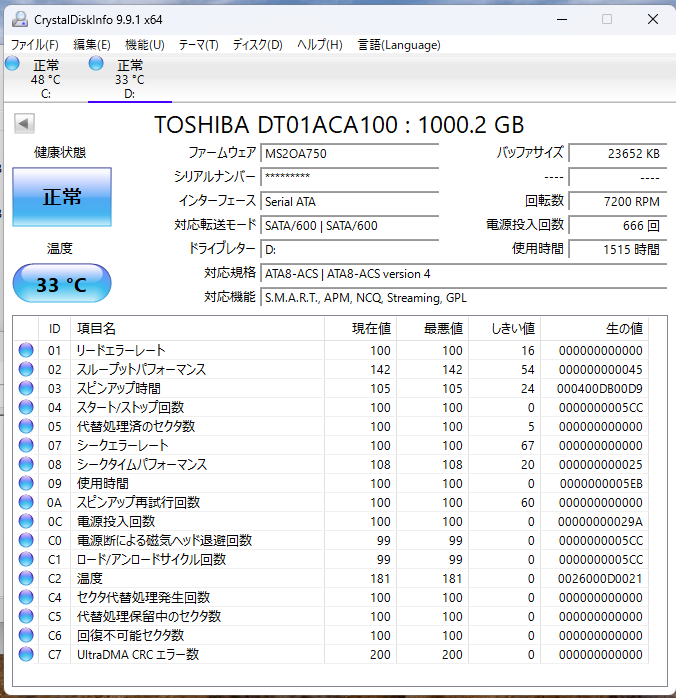Click status orb for attribute C4 セクタ代替処理発生回数
Screen dimensions: 676x698
[x=26, y=597]
